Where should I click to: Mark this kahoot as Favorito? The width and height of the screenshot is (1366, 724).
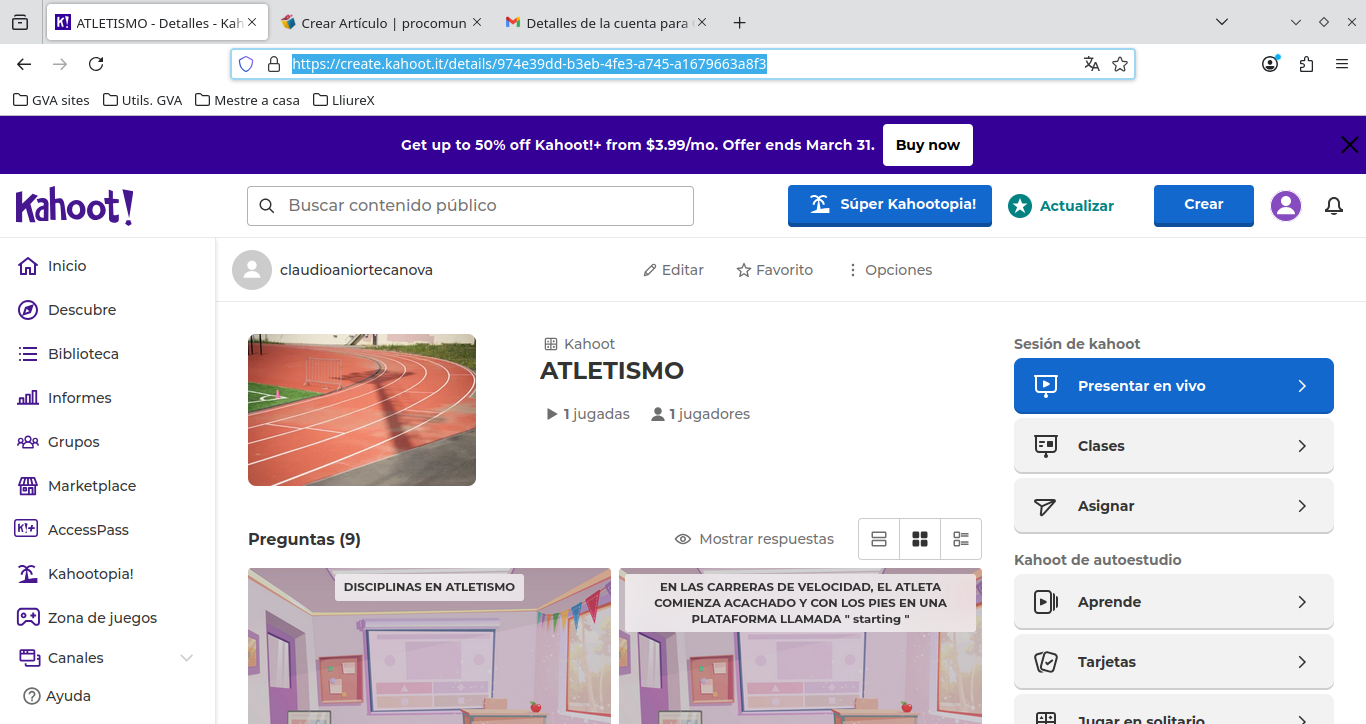tap(774, 269)
